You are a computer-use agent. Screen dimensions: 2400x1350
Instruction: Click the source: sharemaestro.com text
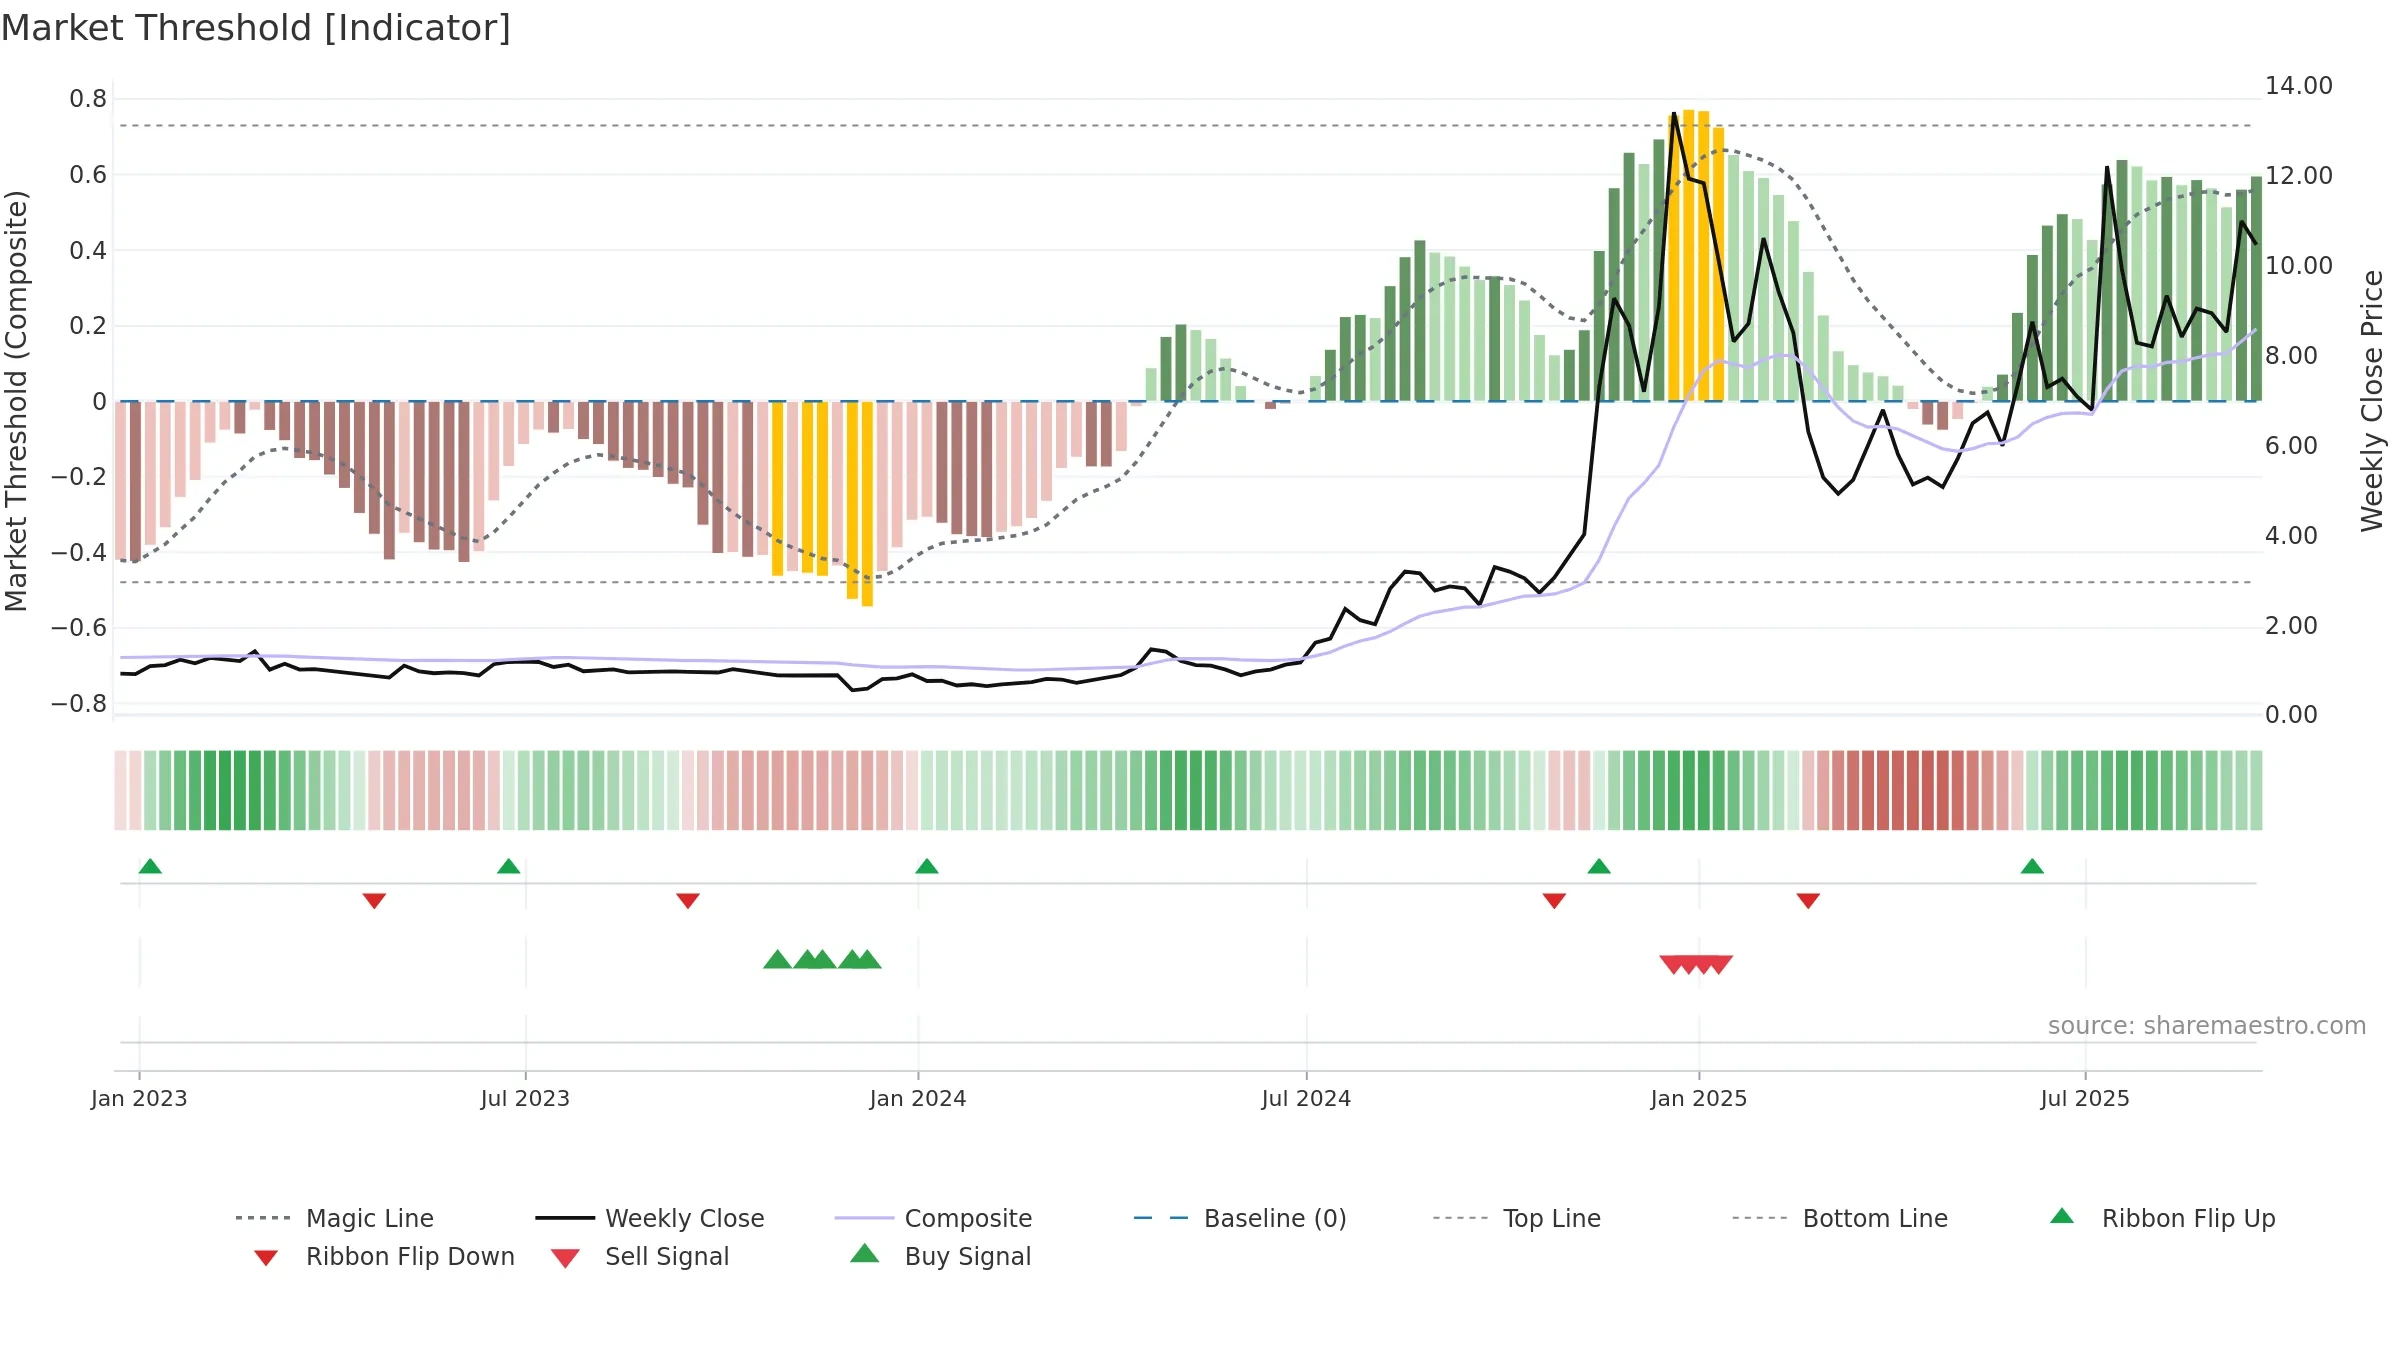tap(2207, 1026)
